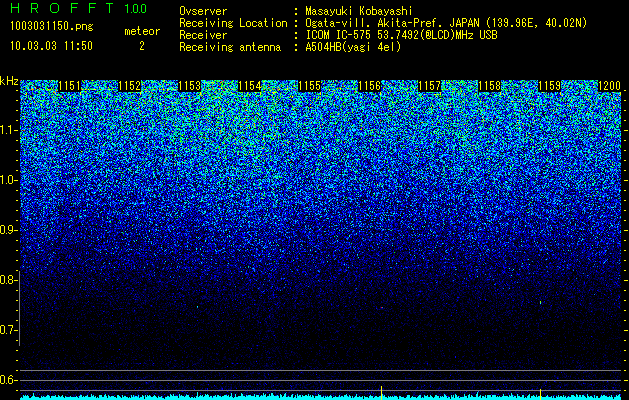This screenshot has height=400, width=629.
Task: Select the filename 1003031150.png
Action: point(52,27)
